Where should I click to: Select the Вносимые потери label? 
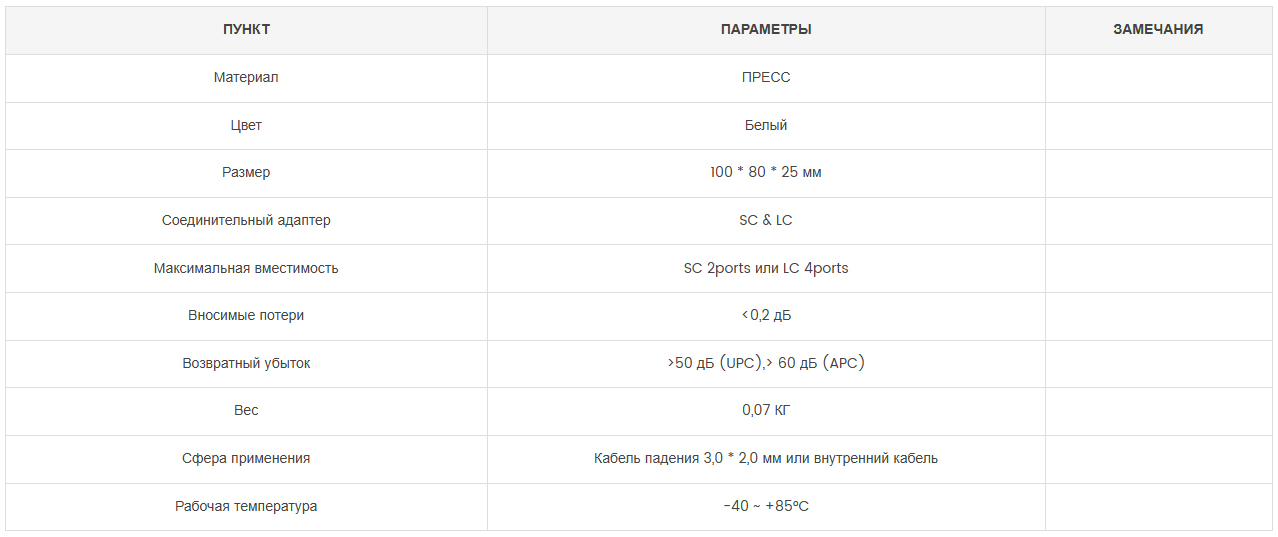tap(246, 315)
